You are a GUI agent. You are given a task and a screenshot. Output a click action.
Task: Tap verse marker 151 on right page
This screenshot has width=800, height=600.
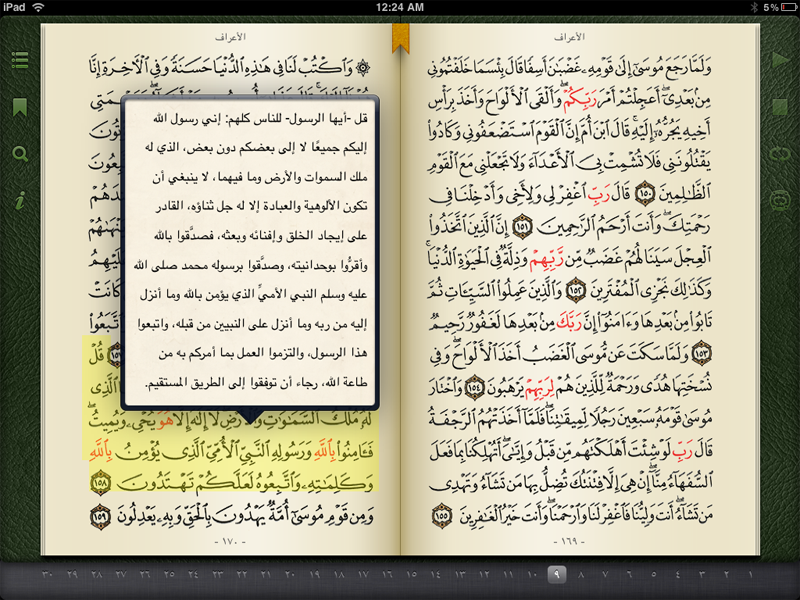(x=522, y=226)
